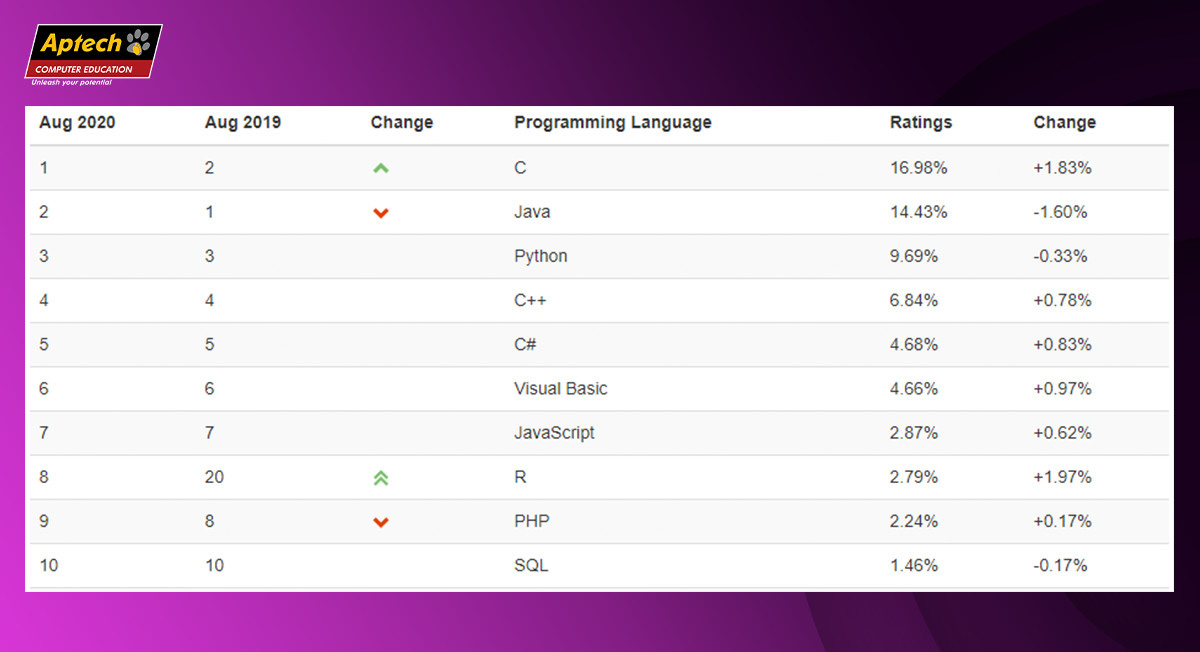Click the green up arrow for C
The height and width of the screenshot is (652, 1200).
[x=380, y=168]
